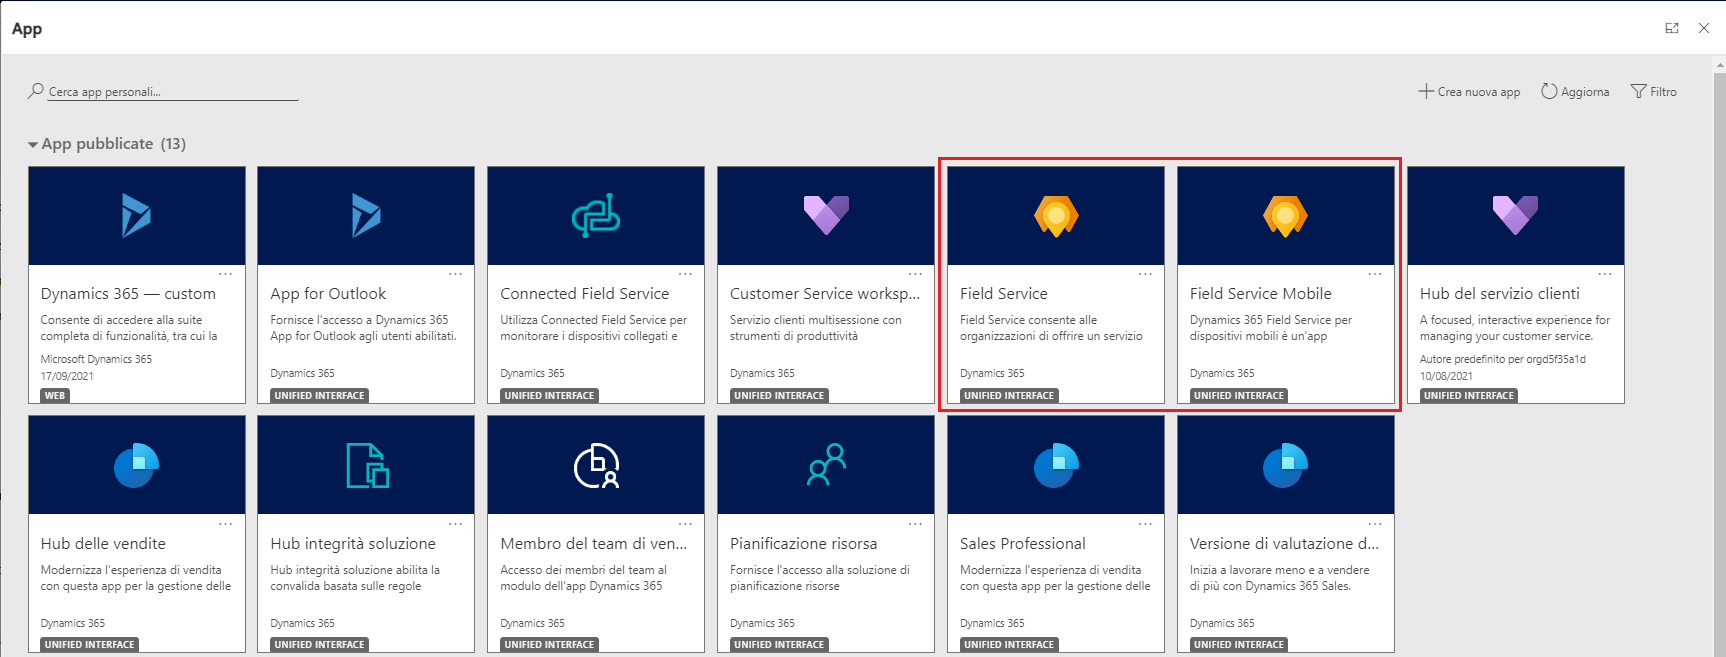The width and height of the screenshot is (1726, 657).
Task: Open the Dynamics 365 — custom title
Action: 128,294
